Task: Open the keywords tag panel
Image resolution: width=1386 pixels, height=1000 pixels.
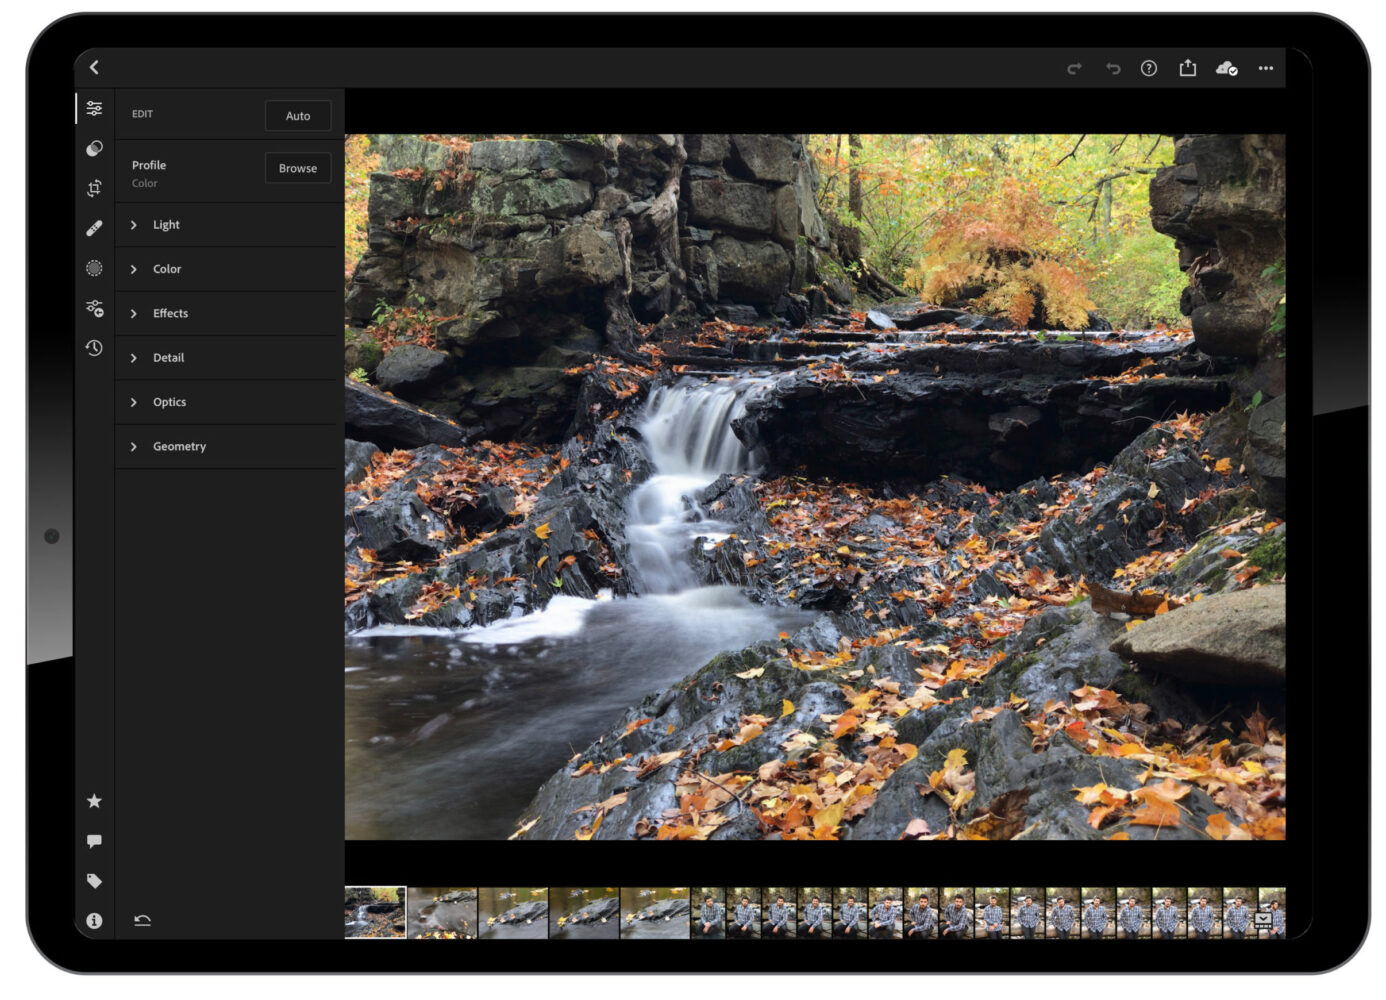Action: tap(94, 881)
